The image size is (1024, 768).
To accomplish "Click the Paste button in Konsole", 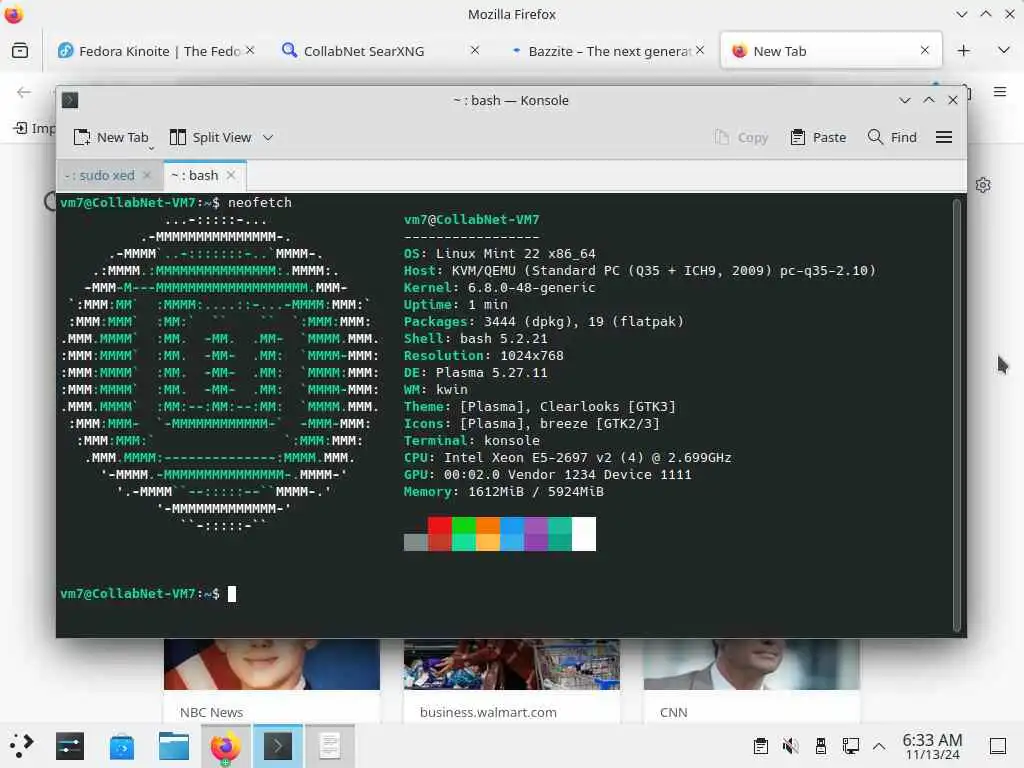I will [x=818, y=137].
